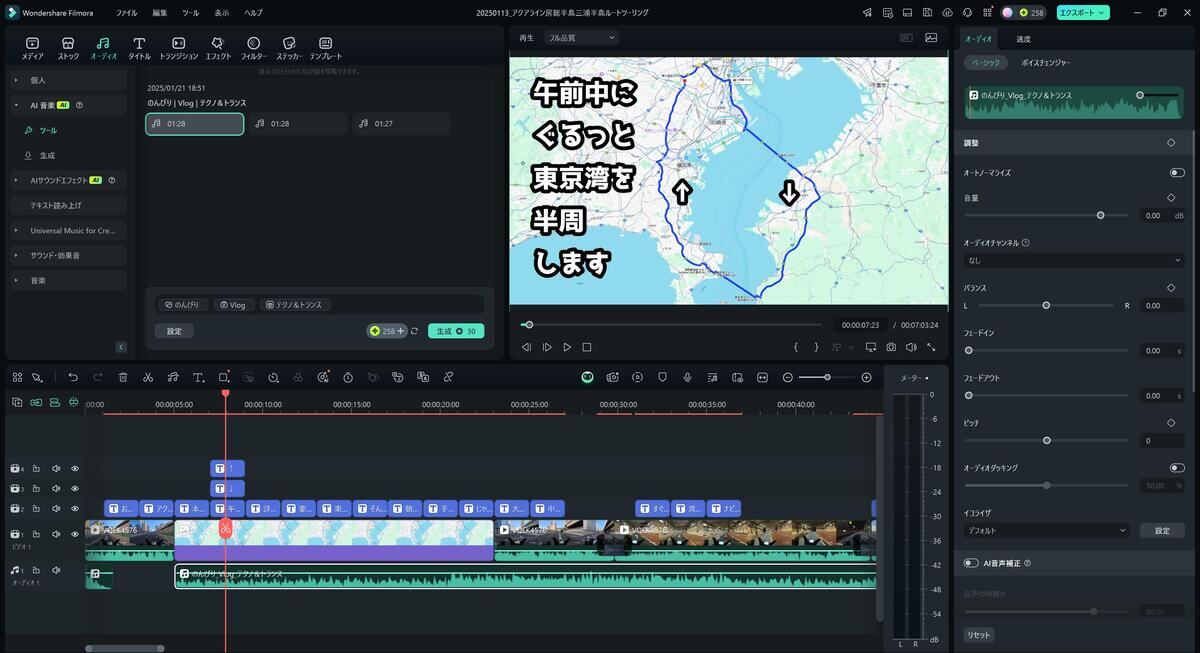Mute the オーディオ 1 track
This screenshot has width=1200, height=653.
tap(56, 570)
